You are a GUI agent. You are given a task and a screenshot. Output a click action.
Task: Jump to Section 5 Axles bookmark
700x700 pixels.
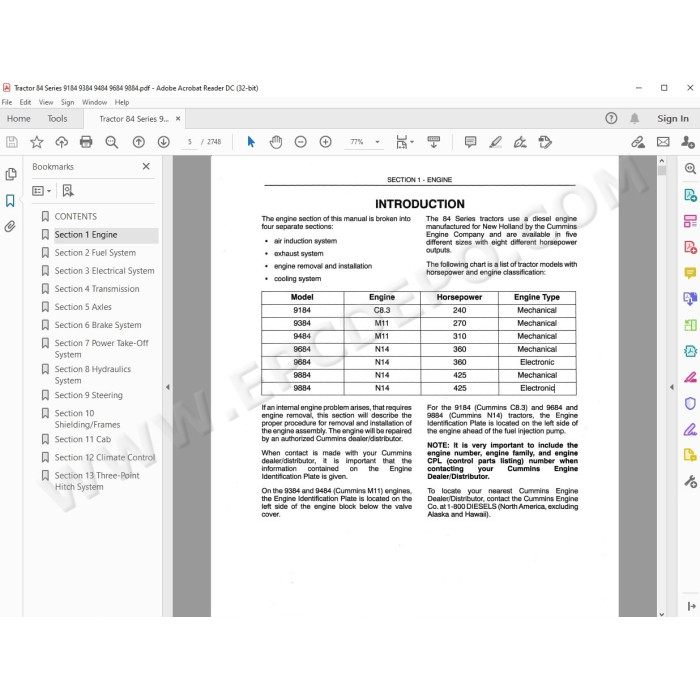(83, 307)
